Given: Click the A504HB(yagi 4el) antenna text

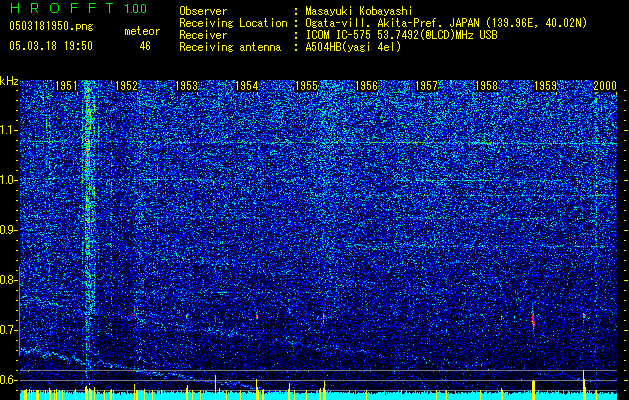Looking at the screenshot, I should click(353, 47).
